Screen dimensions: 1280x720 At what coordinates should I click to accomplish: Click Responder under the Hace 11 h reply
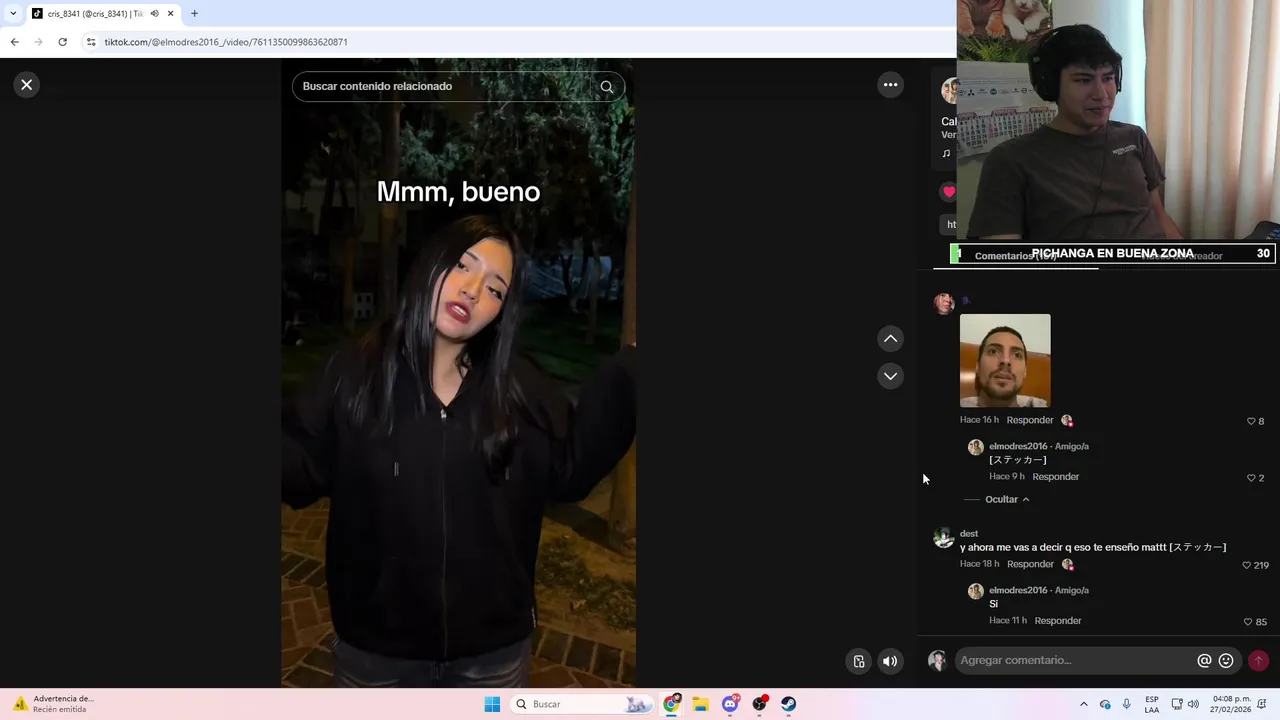click(x=1058, y=621)
